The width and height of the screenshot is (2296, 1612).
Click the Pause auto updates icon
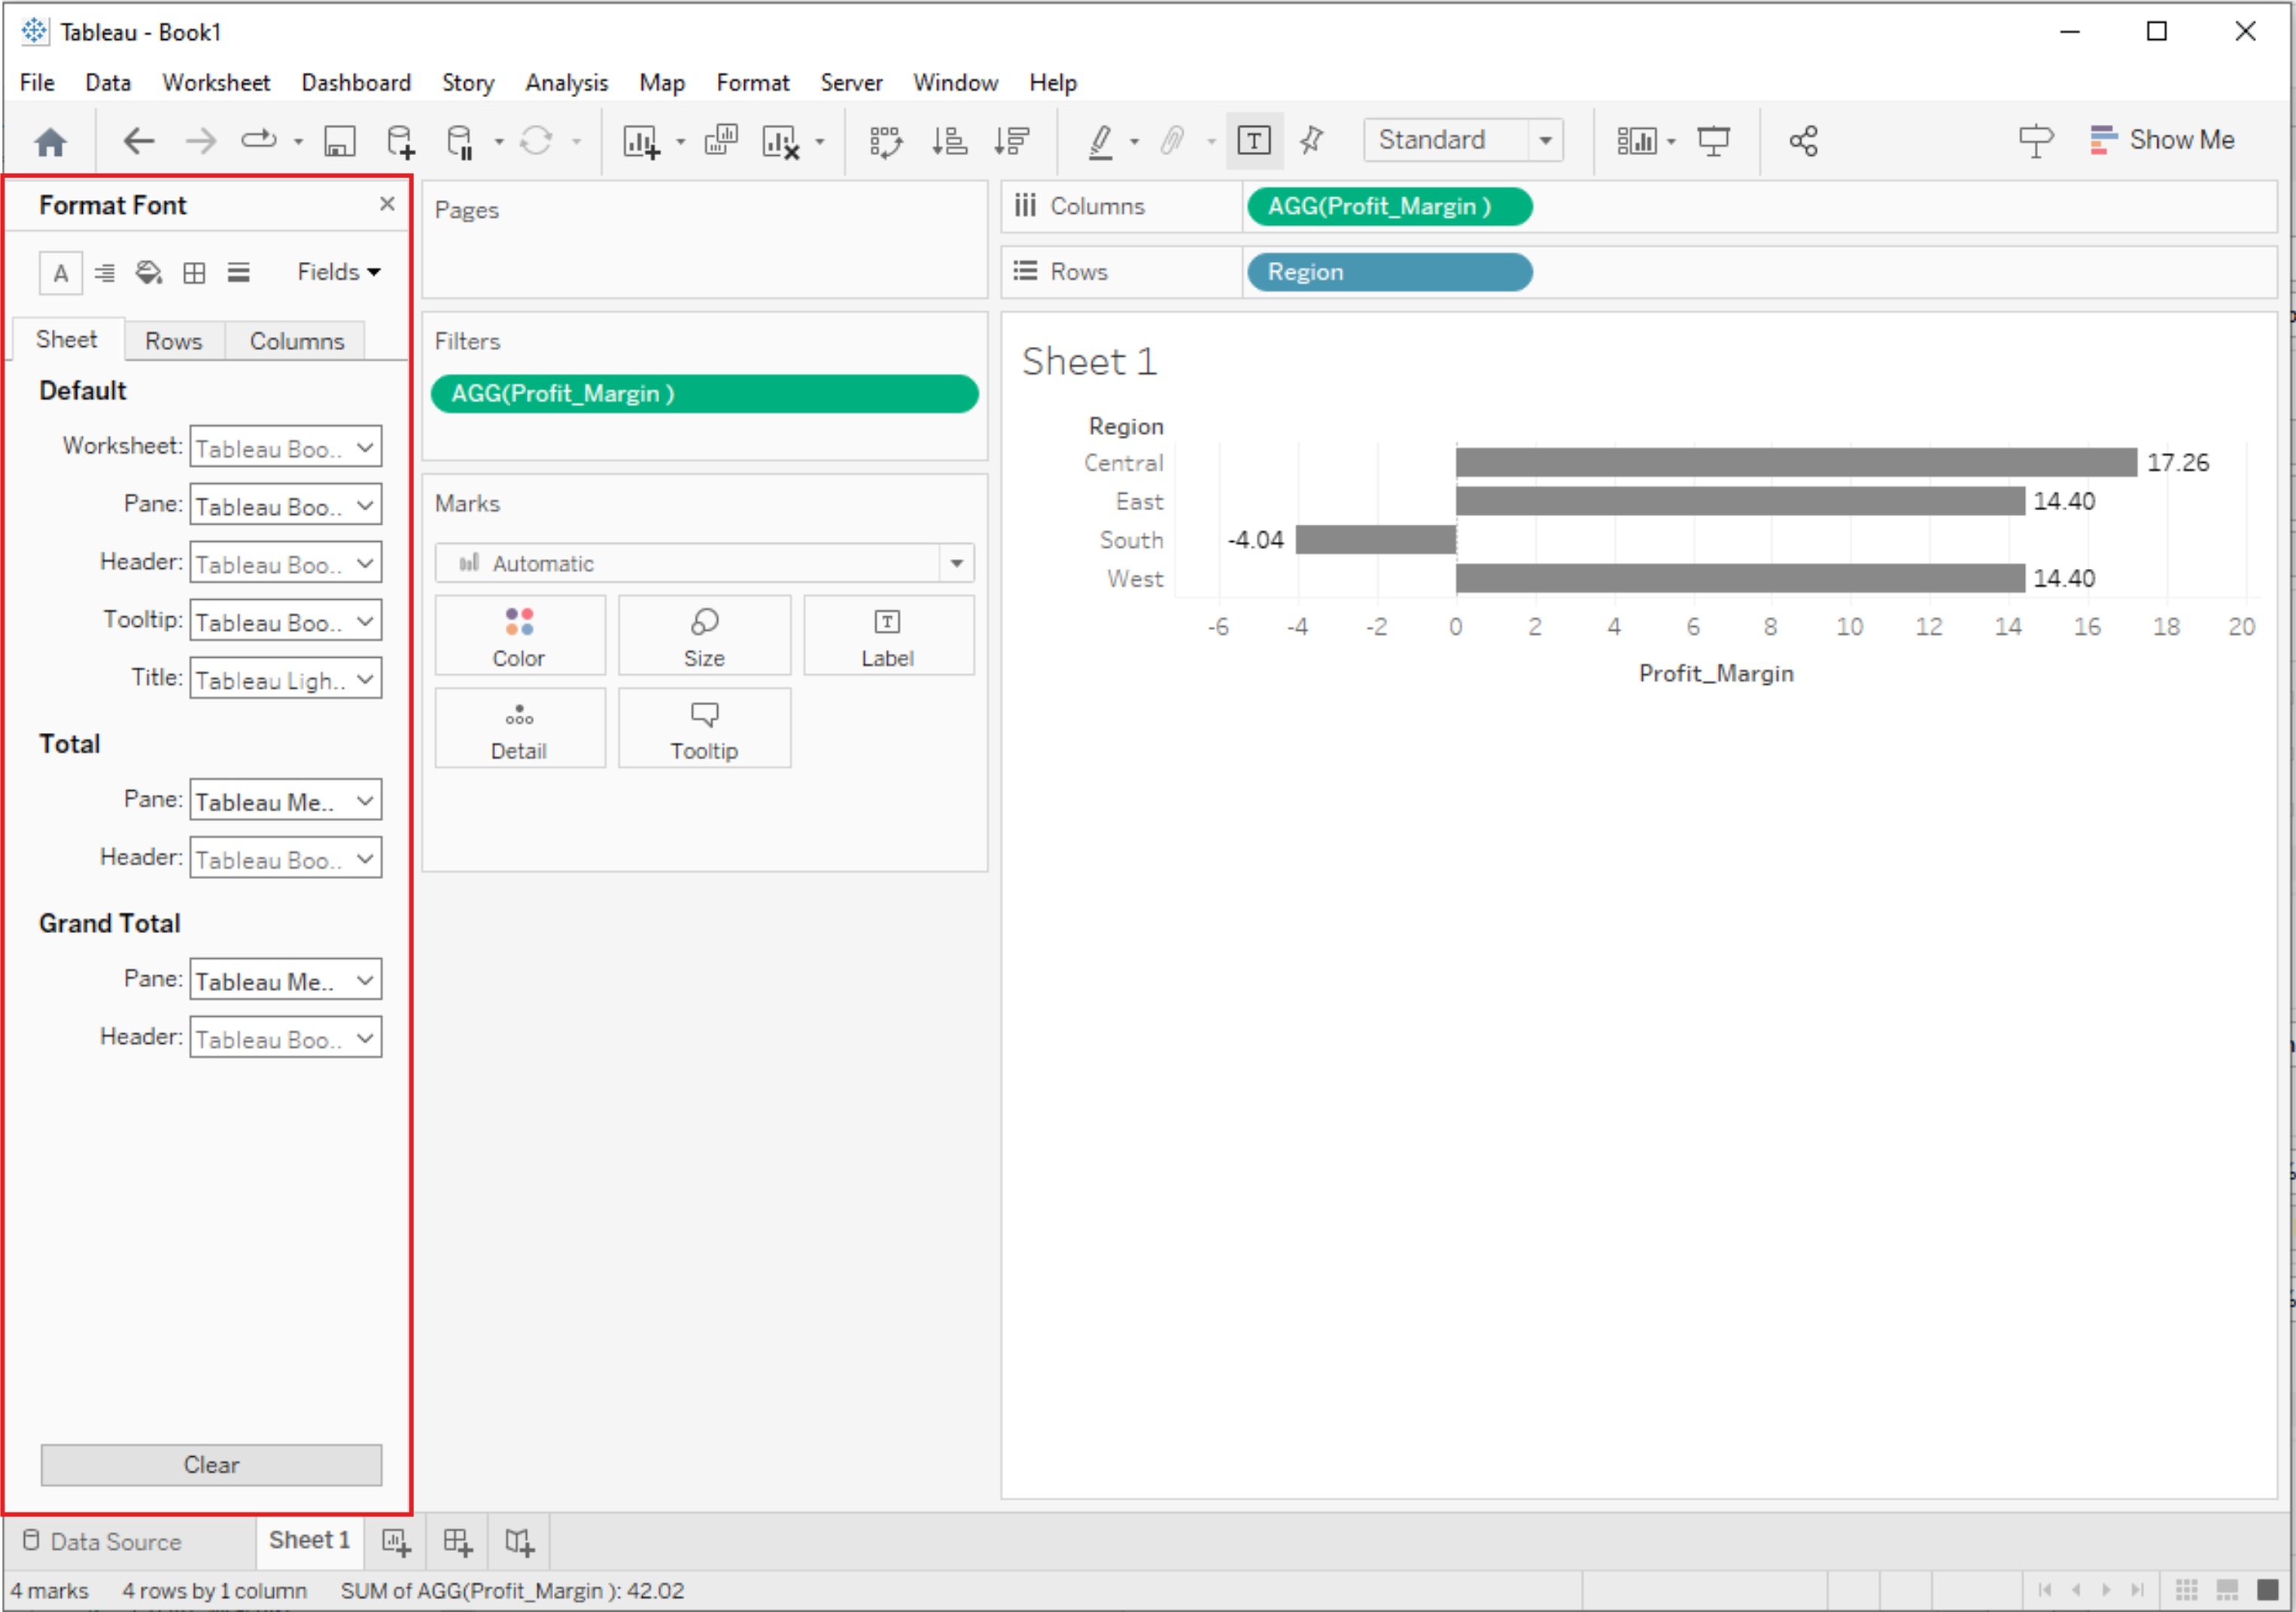(x=460, y=141)
